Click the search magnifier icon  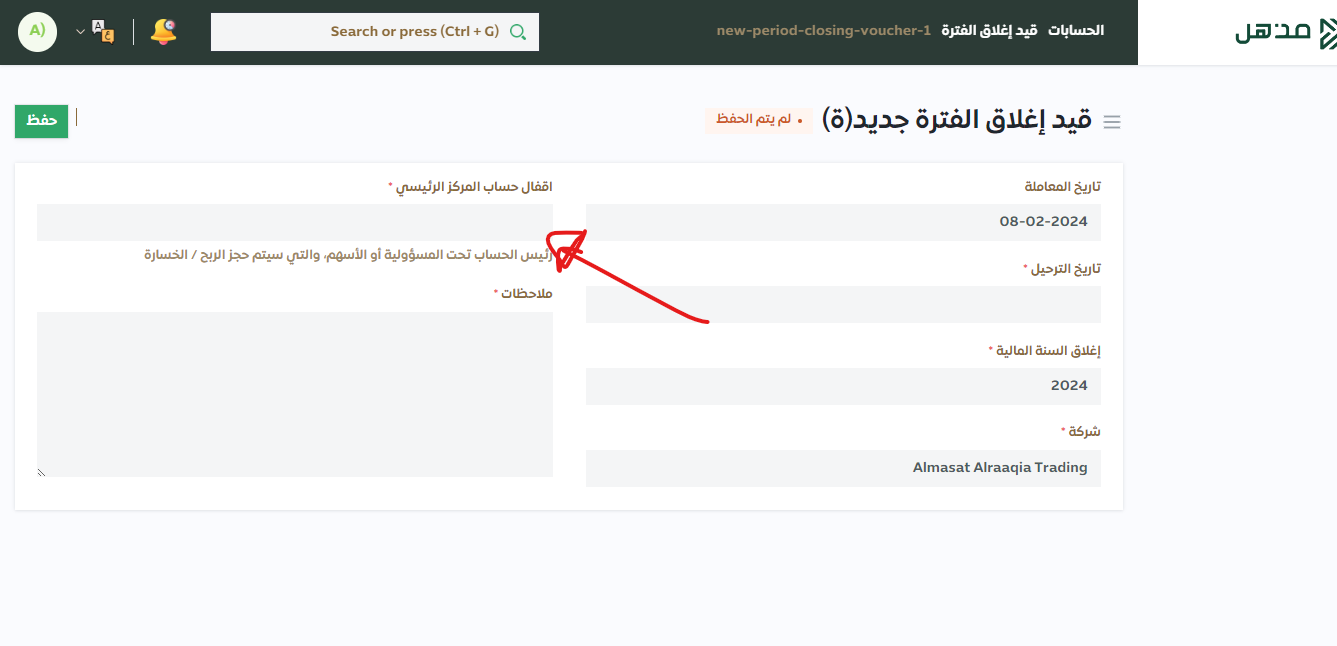click(518, 32)
